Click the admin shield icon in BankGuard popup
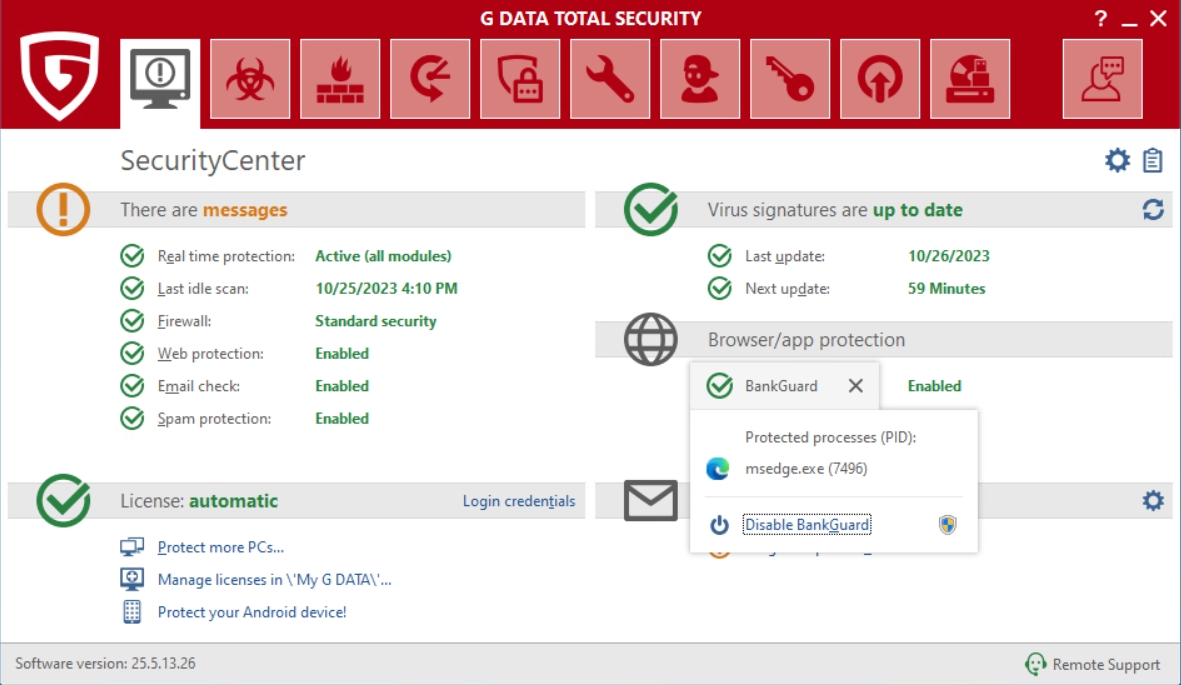Screen dimensions: 1181x685 pyautogui.click(x=948, y=524)
